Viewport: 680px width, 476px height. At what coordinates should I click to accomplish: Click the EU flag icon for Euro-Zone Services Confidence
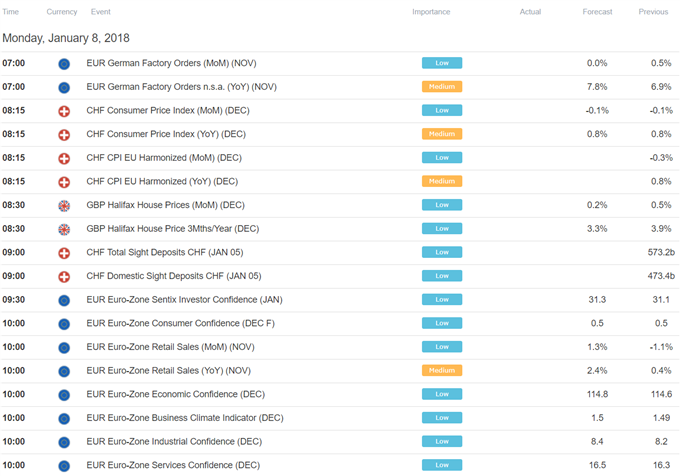[64, 466]
